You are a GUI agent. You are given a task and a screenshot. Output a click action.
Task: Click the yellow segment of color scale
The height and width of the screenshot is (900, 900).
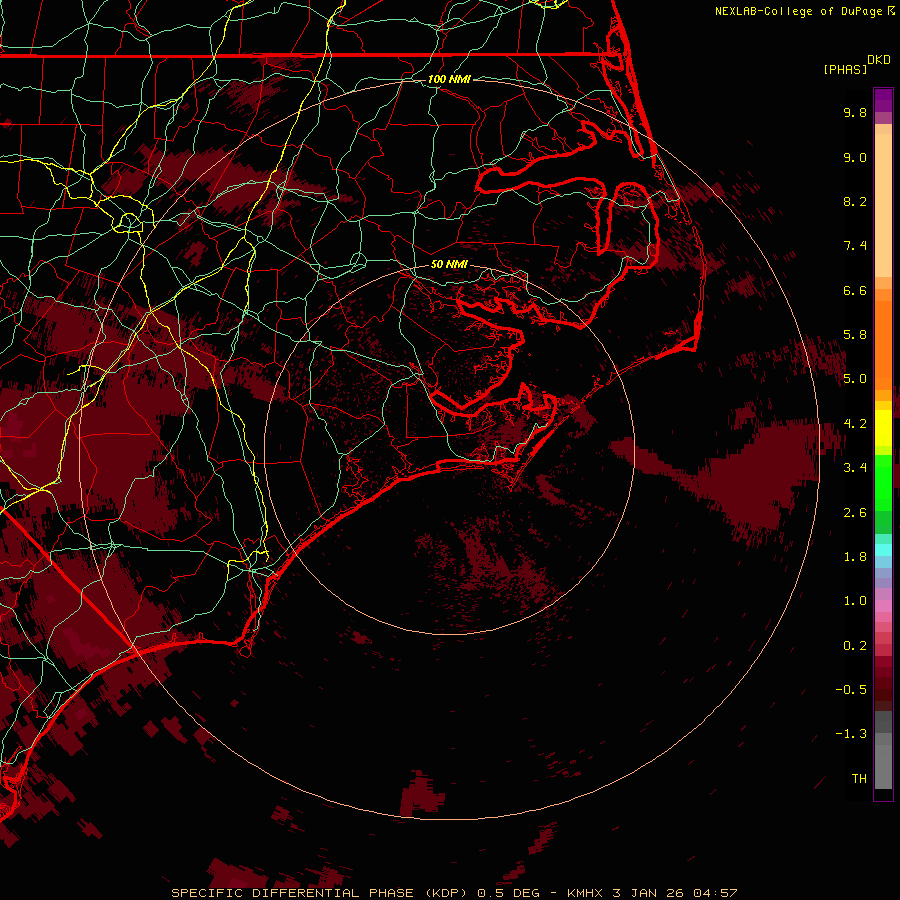click(883, 428)
